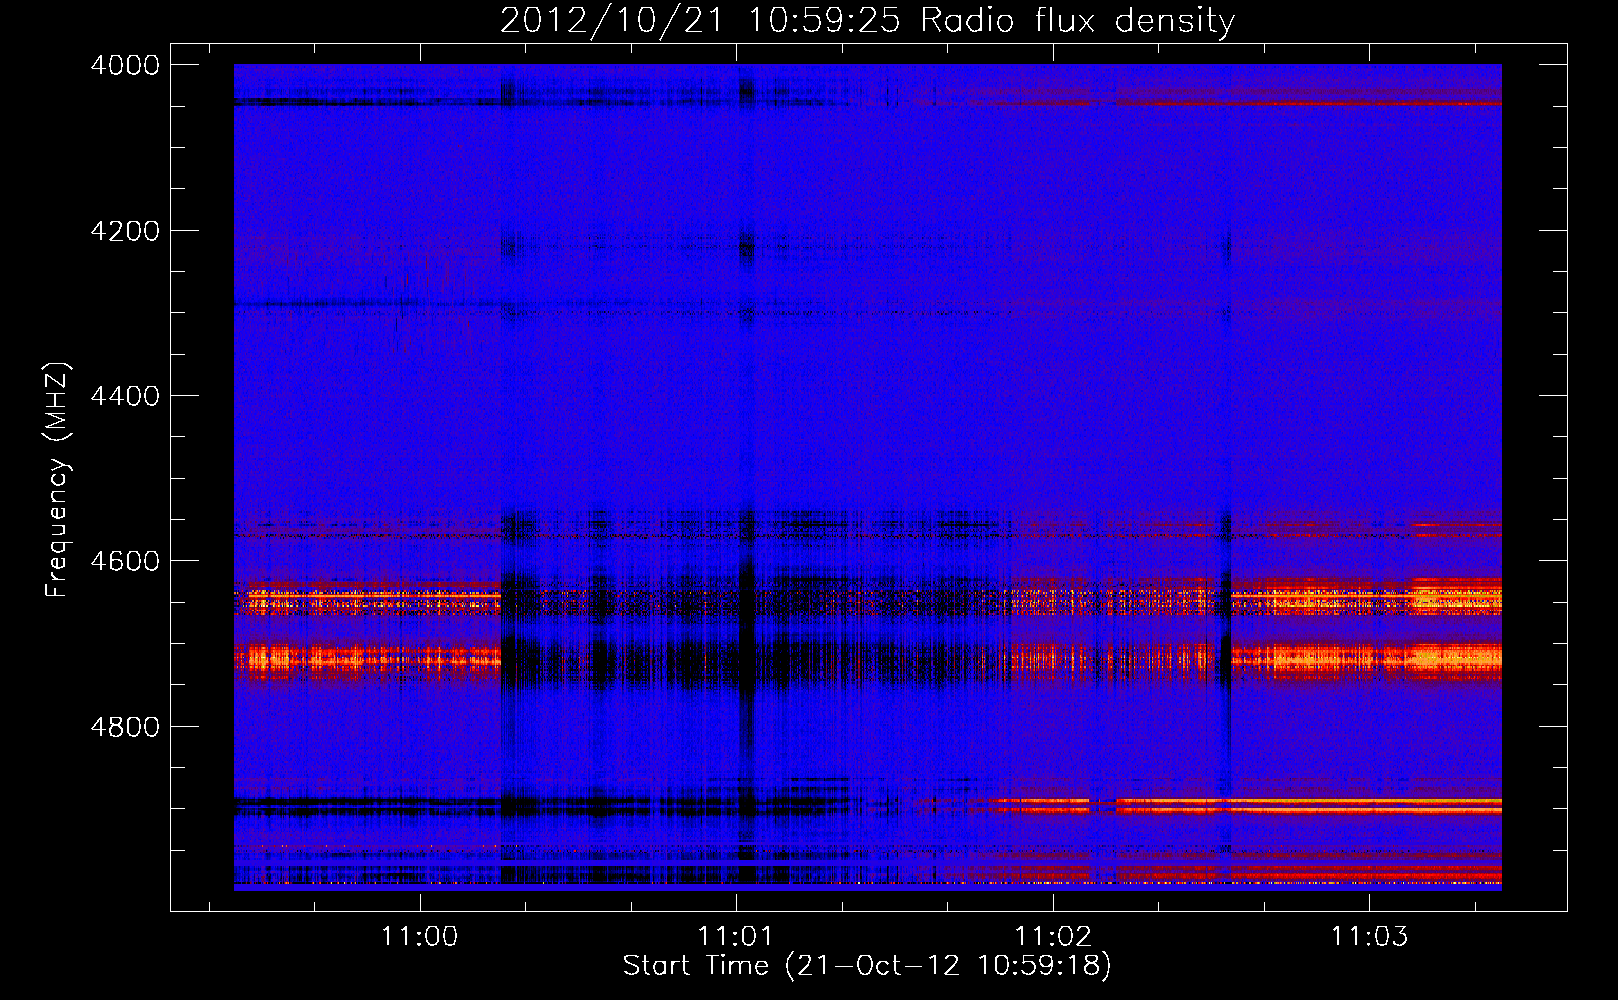This screenshot has height=1000, width=1618.
Task: Click the 4200 frequency tick label
Action: (125, 231)
